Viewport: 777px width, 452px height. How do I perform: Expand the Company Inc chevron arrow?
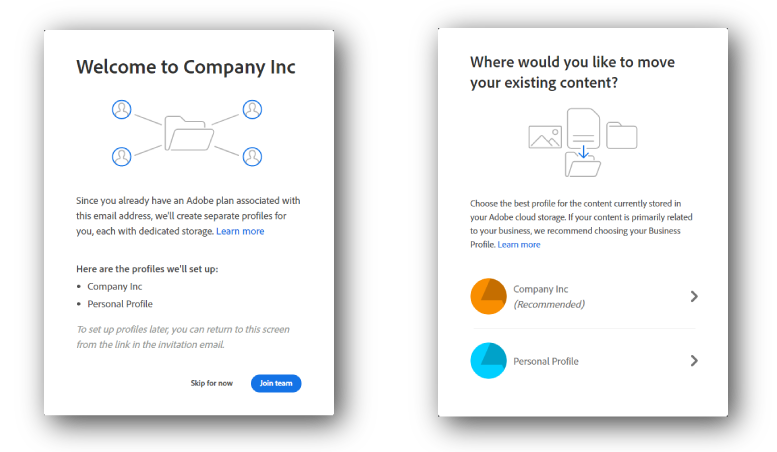tap(694, 296)
